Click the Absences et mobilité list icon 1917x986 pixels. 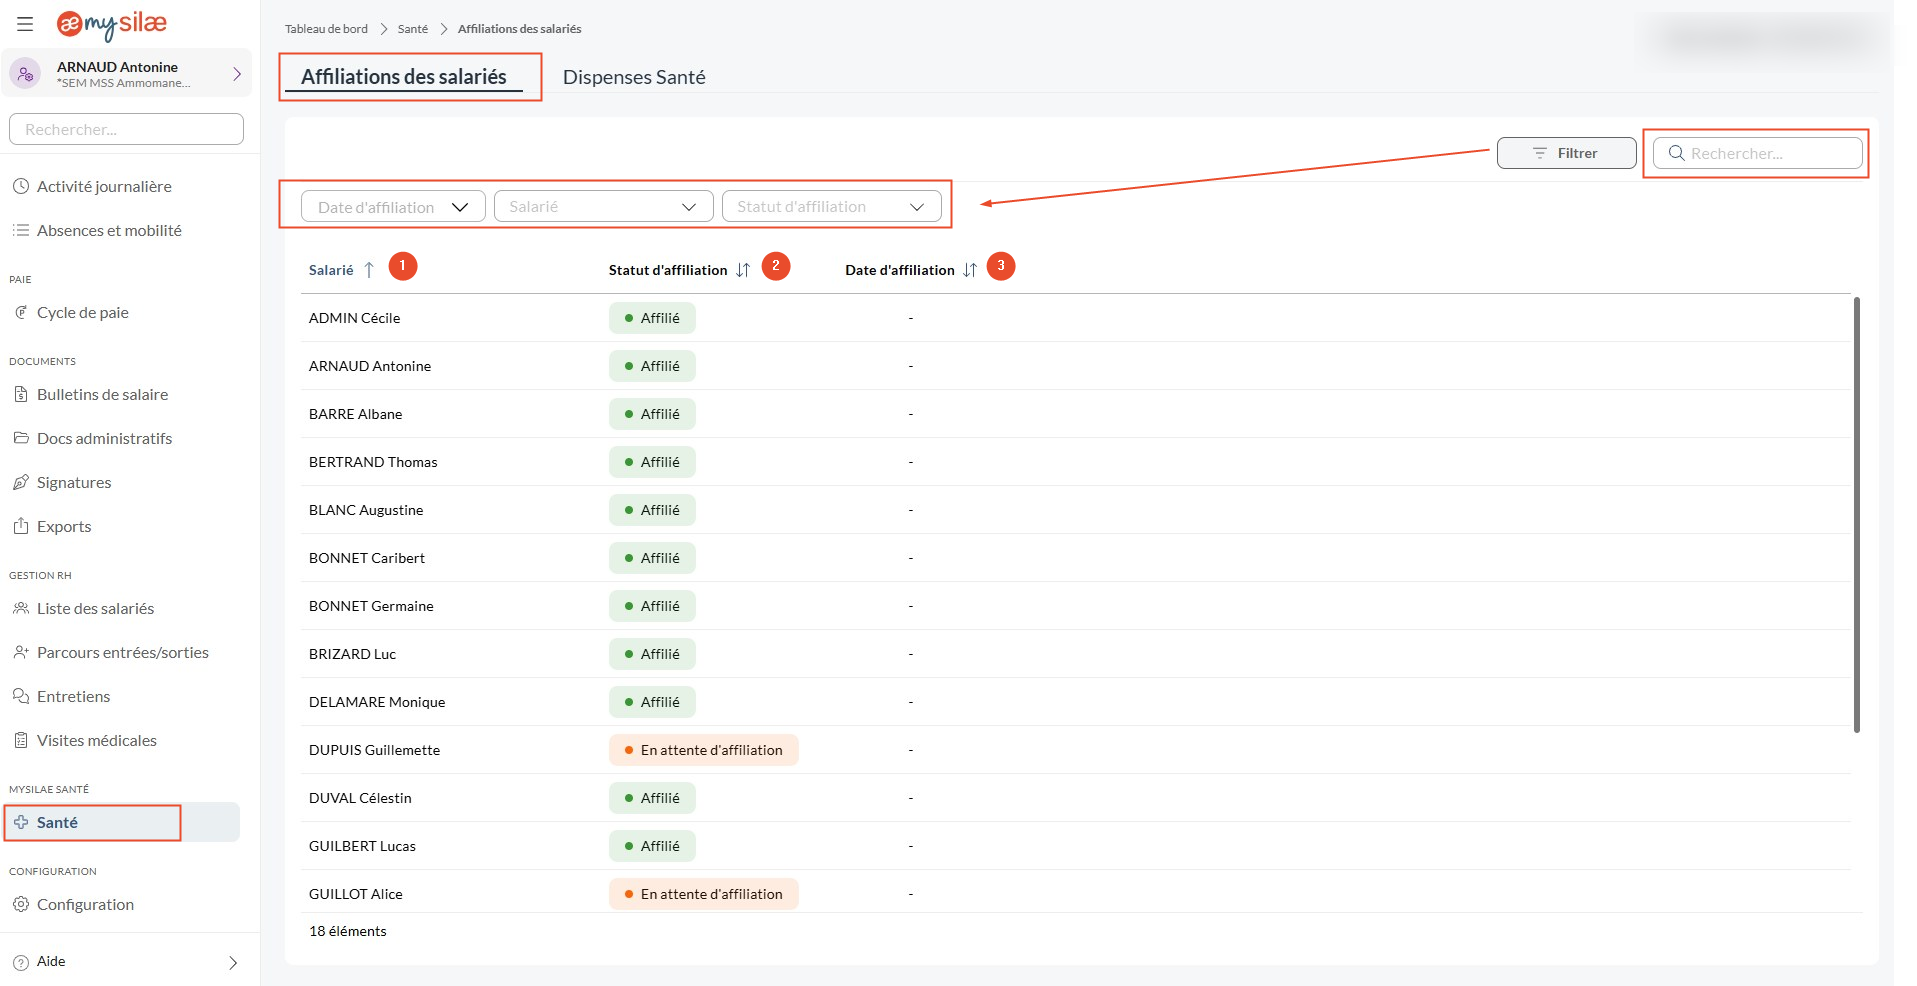click(21, 230)
